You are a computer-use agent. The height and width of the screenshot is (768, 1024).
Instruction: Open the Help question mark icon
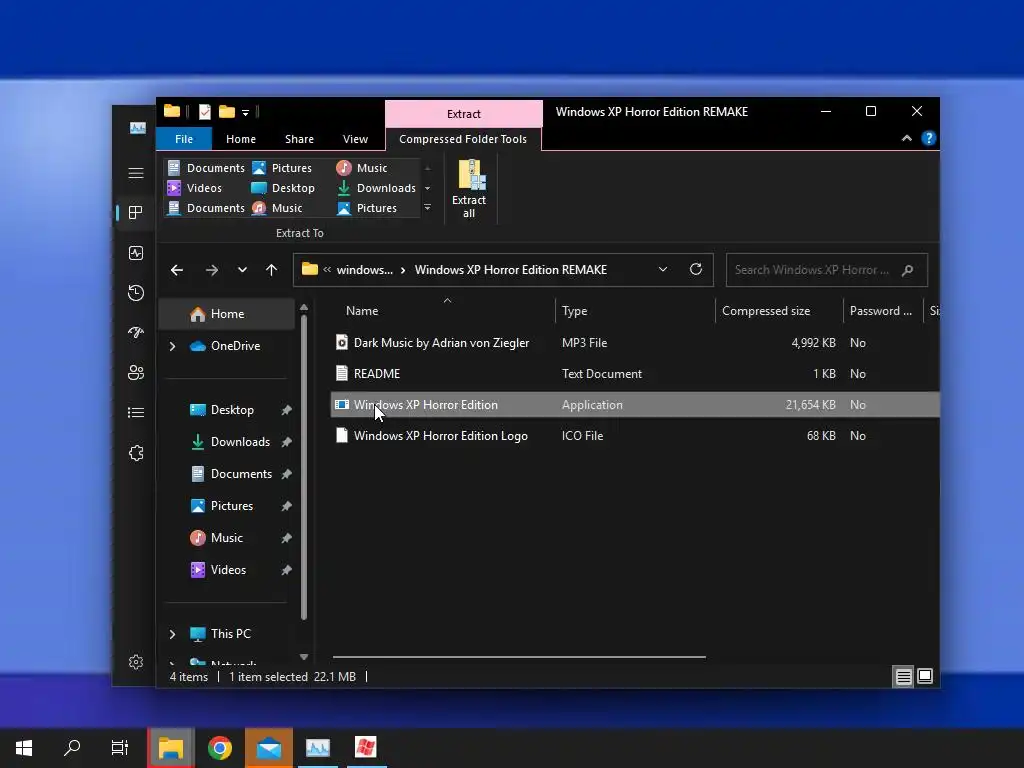pyautogui.click(x=929, y=138)
